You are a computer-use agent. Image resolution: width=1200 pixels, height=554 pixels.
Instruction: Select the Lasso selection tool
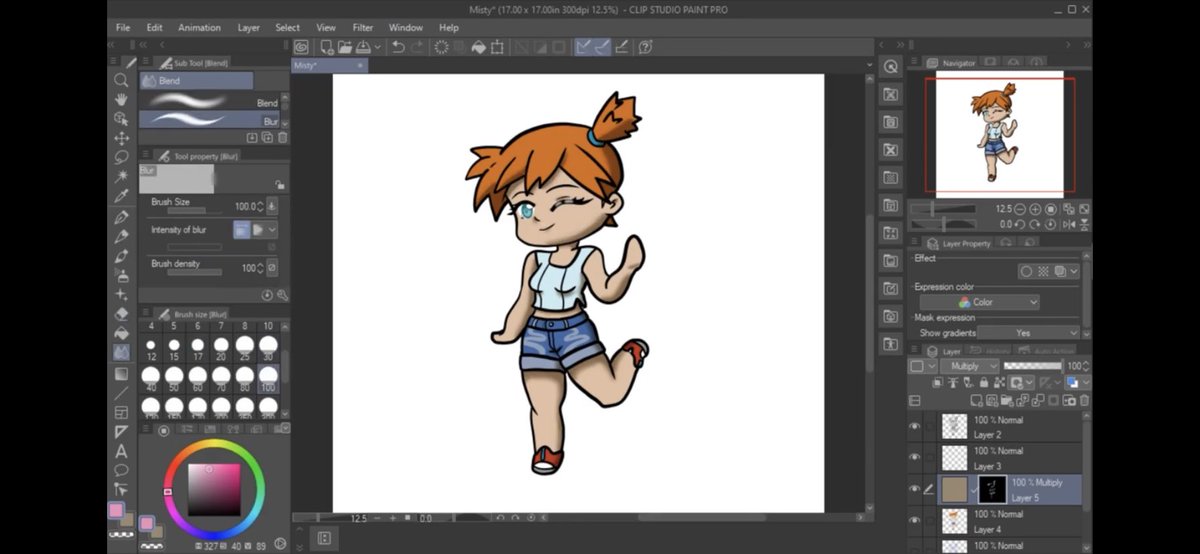121,157
